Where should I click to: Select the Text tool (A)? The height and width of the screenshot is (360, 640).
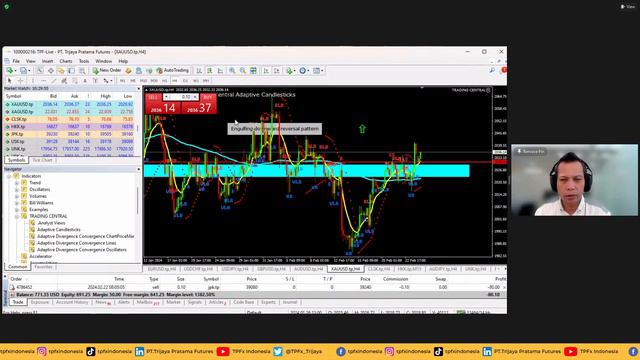85,81
